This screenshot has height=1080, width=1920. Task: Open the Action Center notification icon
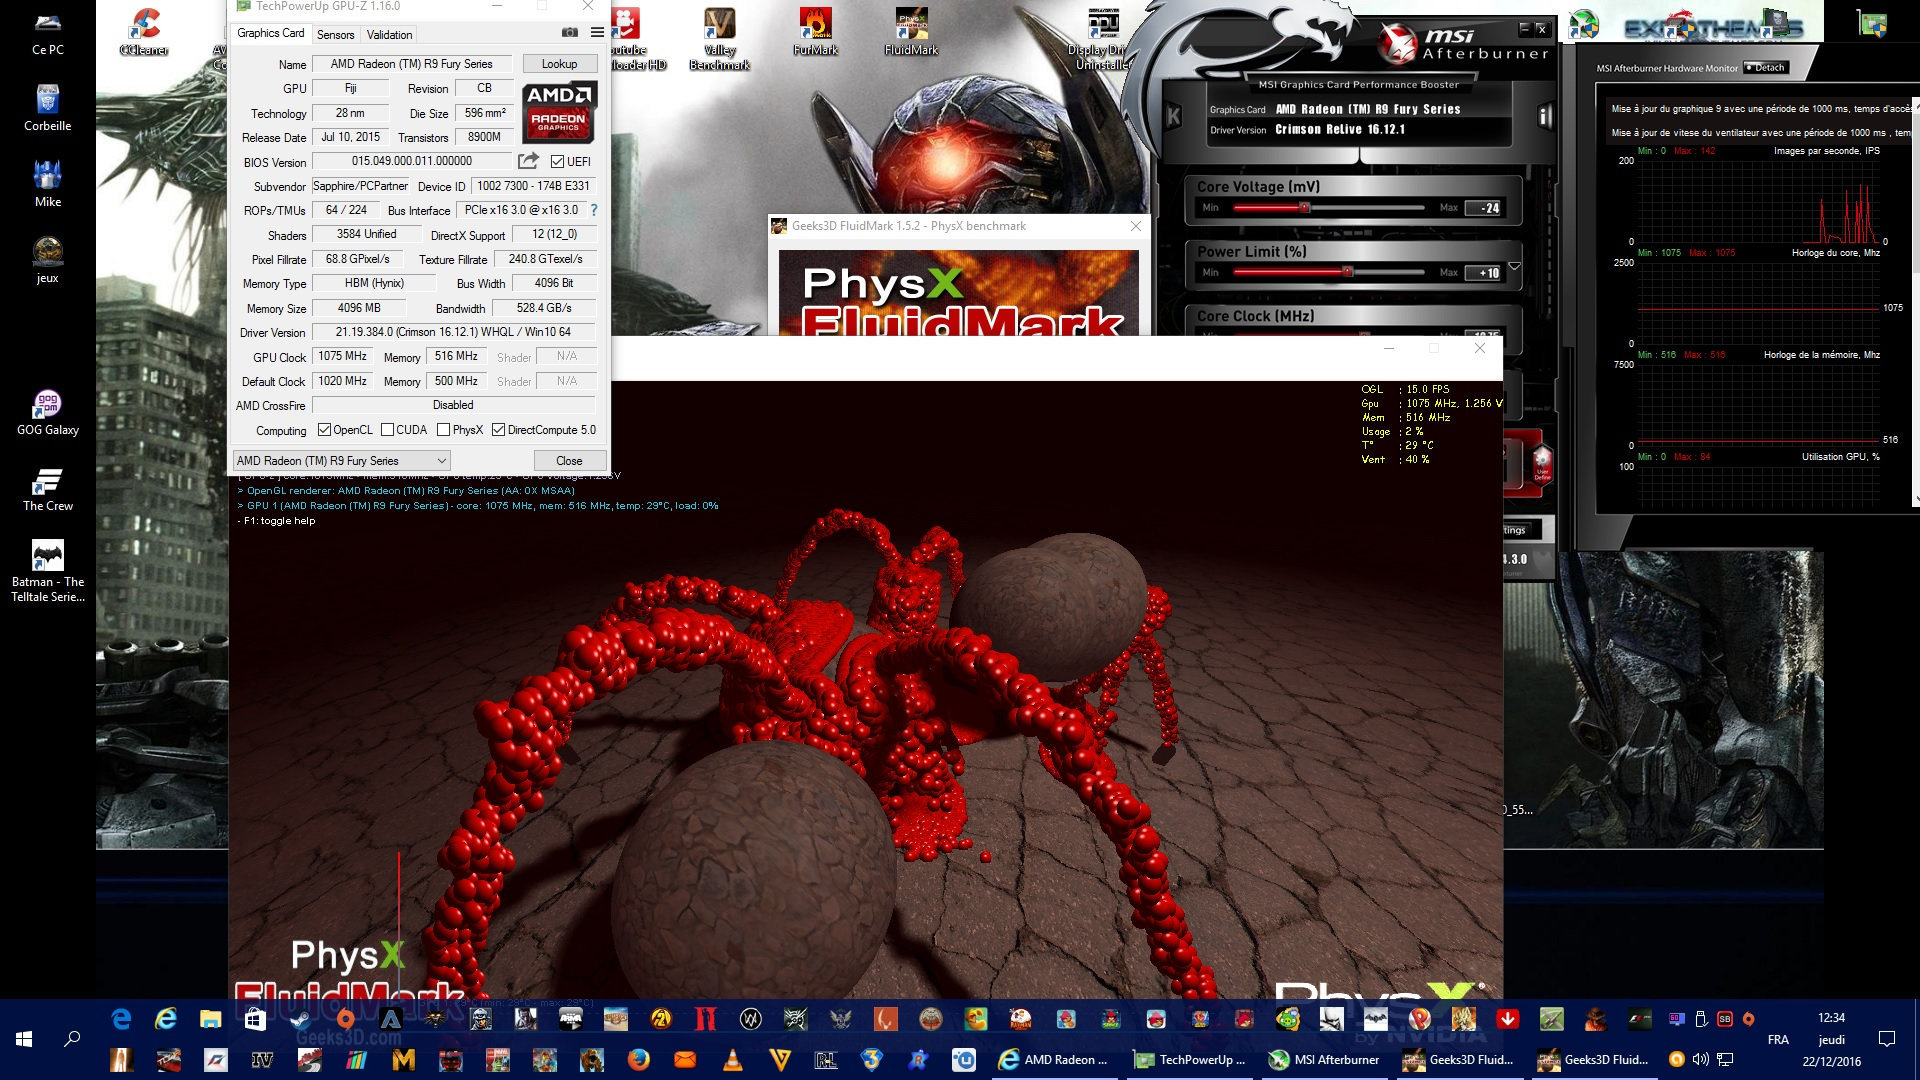click(1887, 1039)
